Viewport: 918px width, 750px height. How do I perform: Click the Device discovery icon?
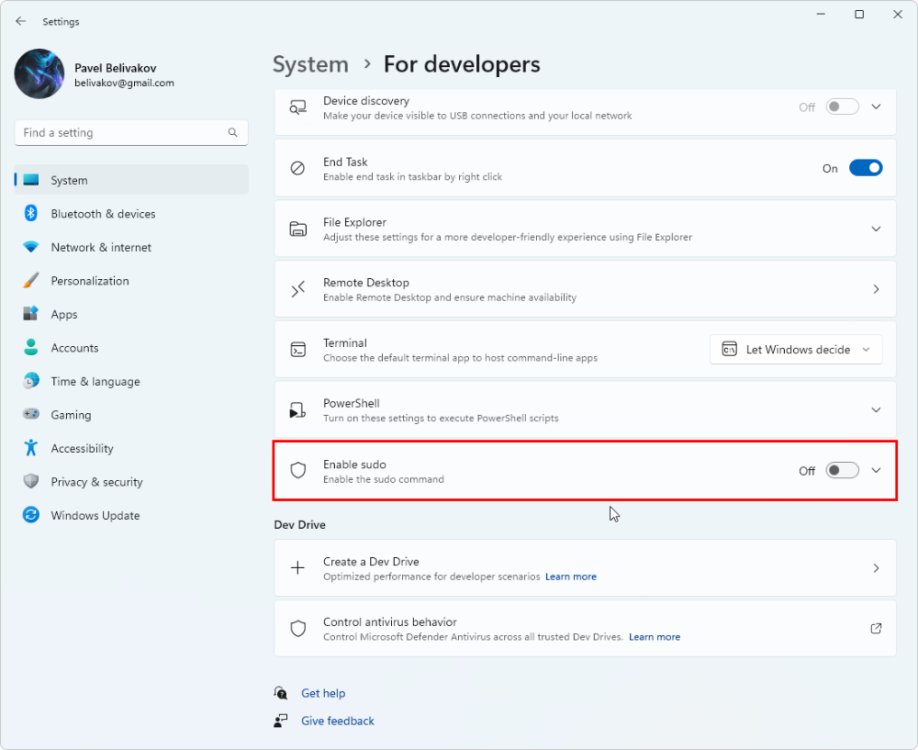tap(298, 108)
